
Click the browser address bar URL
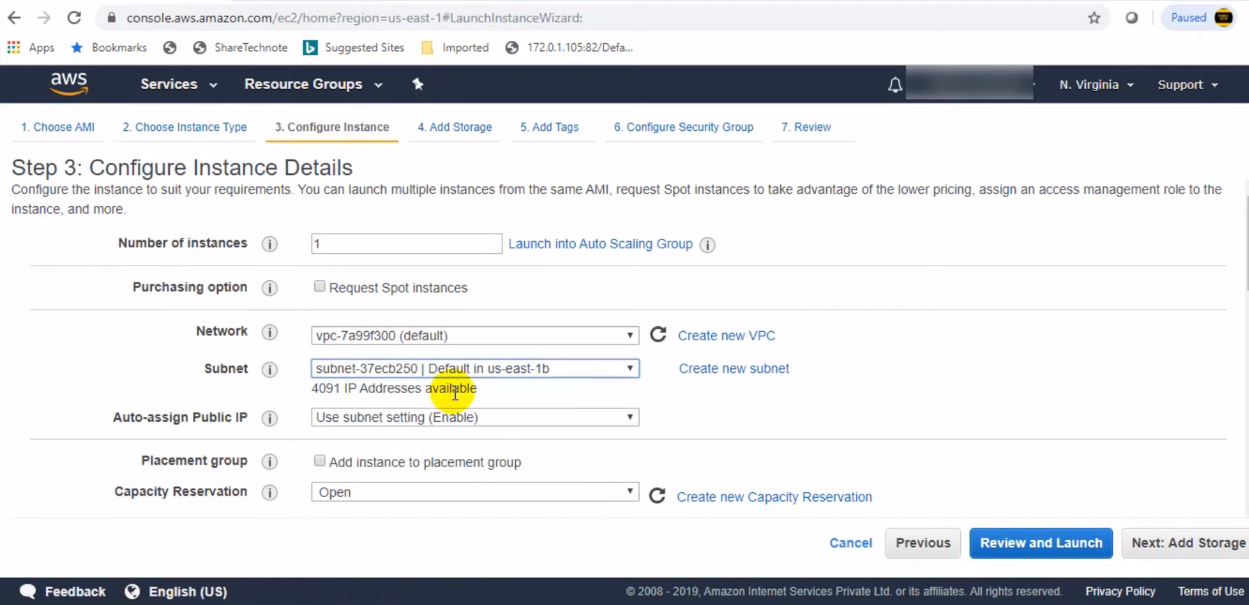tap(354, 18)
